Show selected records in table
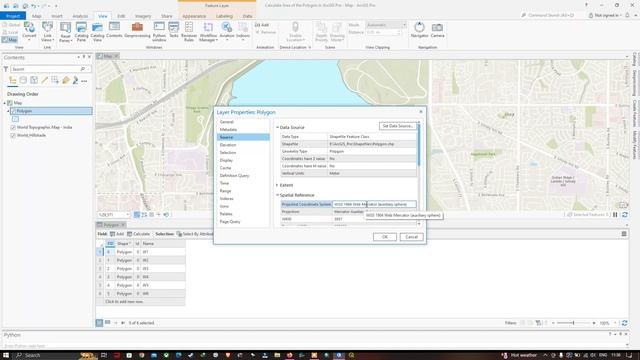Screen dimensions: 640x360 (x=107, y=323)
